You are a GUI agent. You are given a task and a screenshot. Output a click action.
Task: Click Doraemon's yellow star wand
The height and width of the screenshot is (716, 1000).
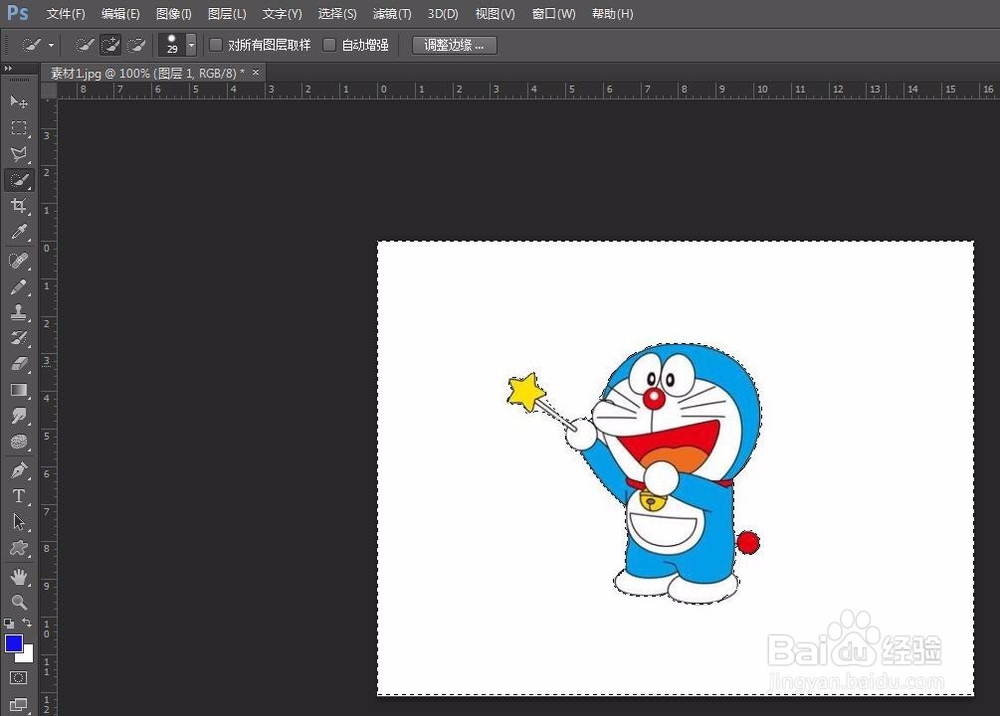pos(526,391)
